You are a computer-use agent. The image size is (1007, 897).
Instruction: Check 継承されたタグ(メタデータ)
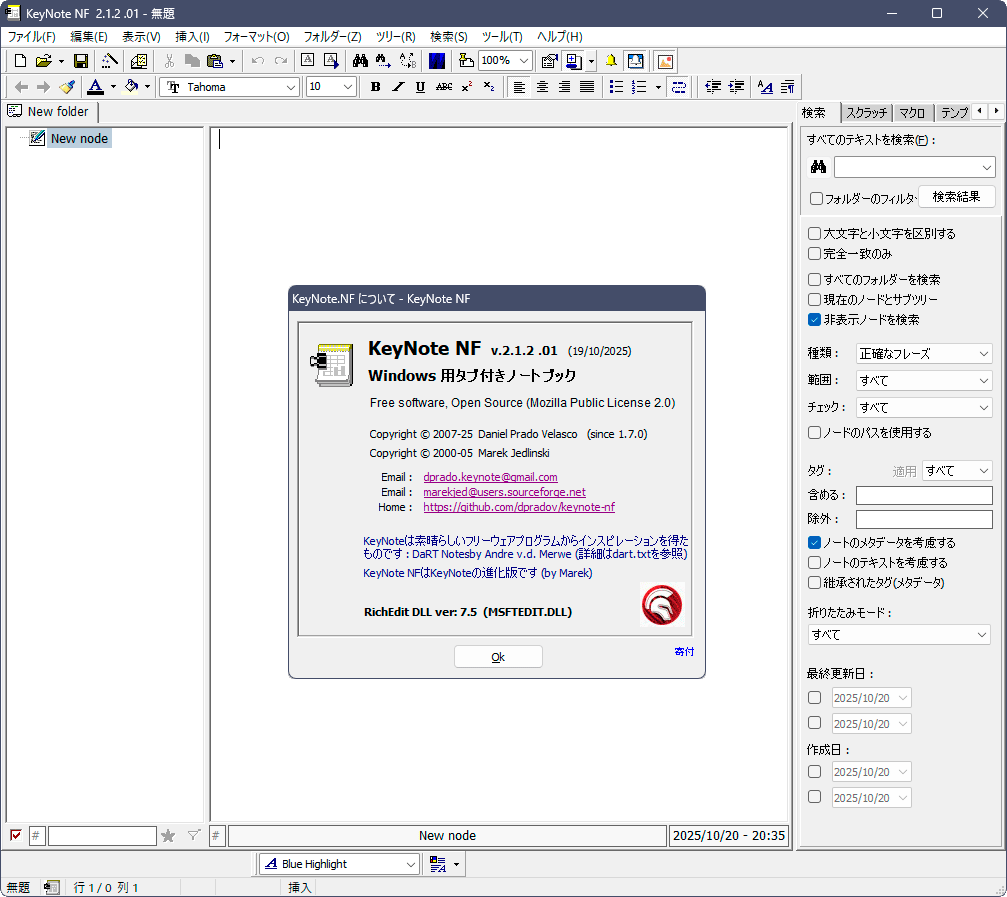(x=814, y=582)
